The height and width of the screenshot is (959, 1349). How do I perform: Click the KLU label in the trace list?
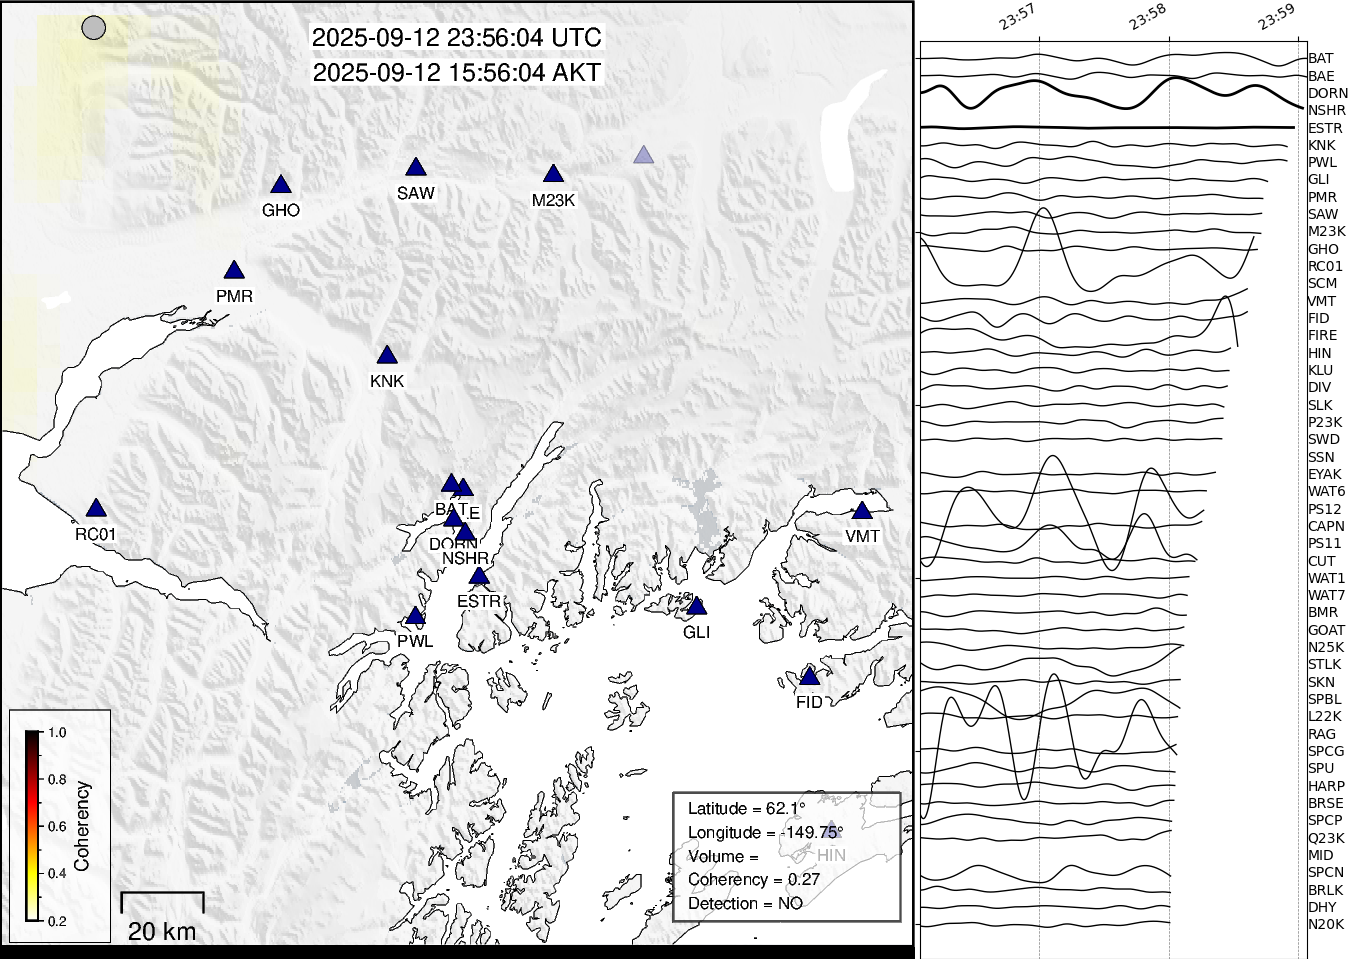[1320, 370]
